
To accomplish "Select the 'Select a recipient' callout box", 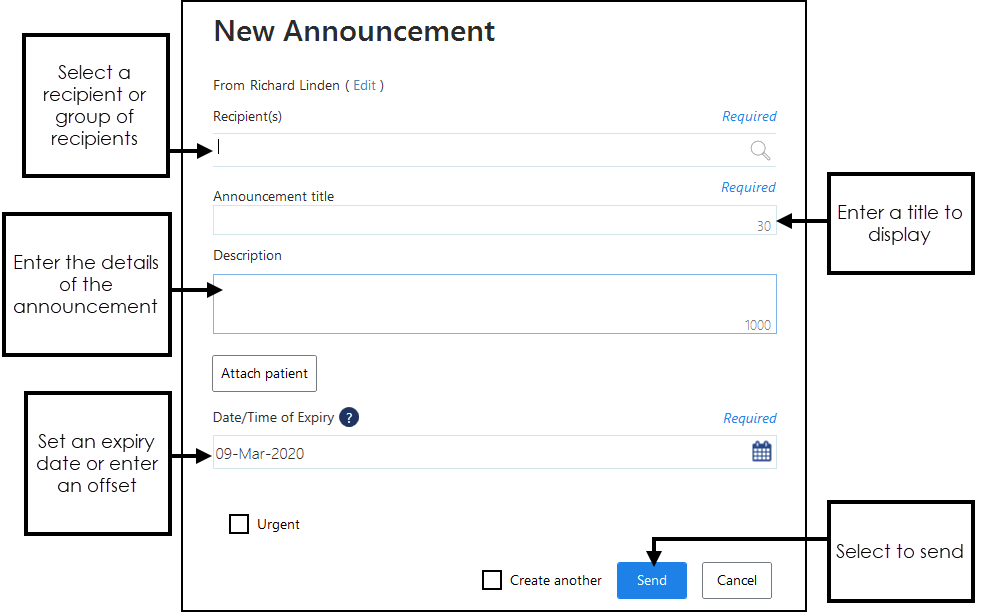I will click(x=95, y=106).
